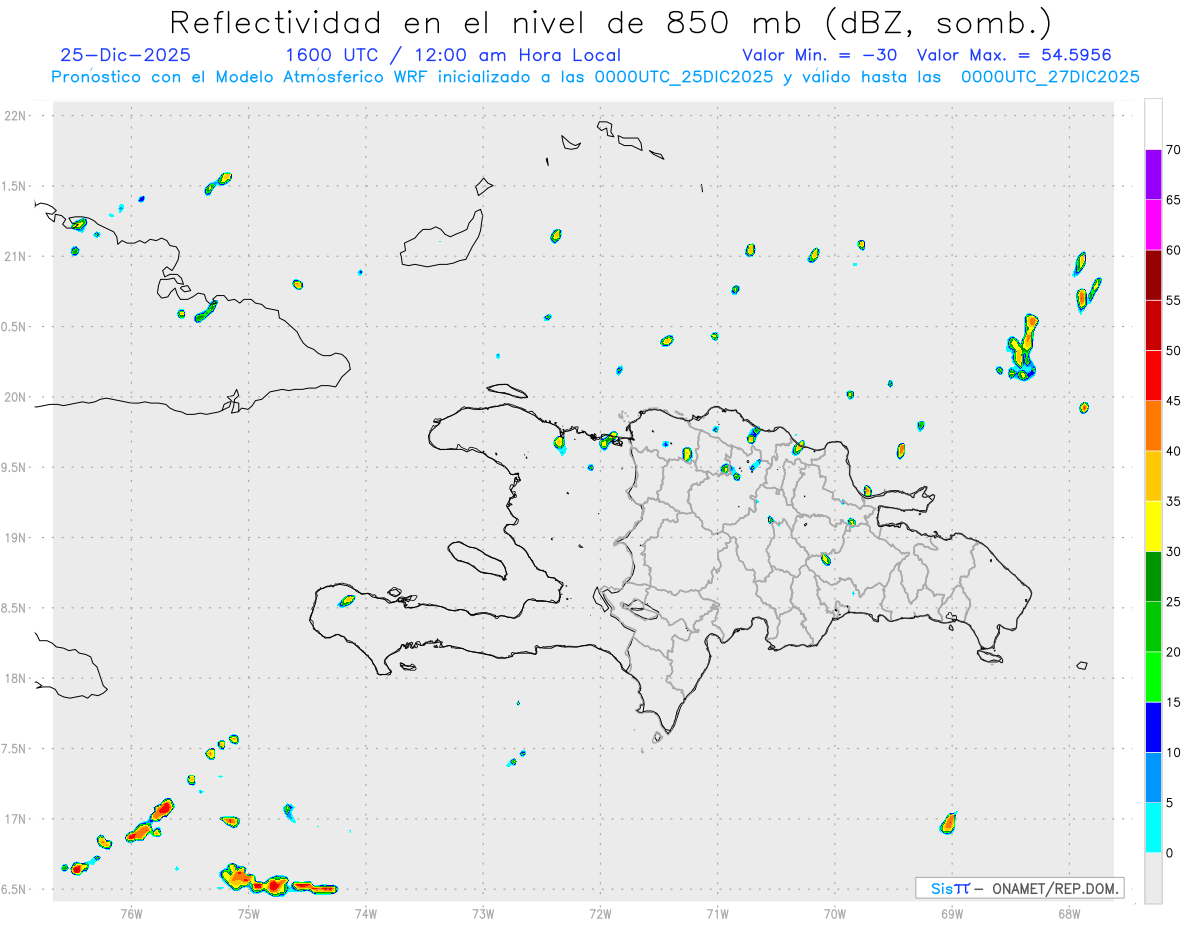Image resolution: width=1200 pixels, height=927 pixels.
Task: Click the colorbar scale value '15'
Action: (1174, 702)
